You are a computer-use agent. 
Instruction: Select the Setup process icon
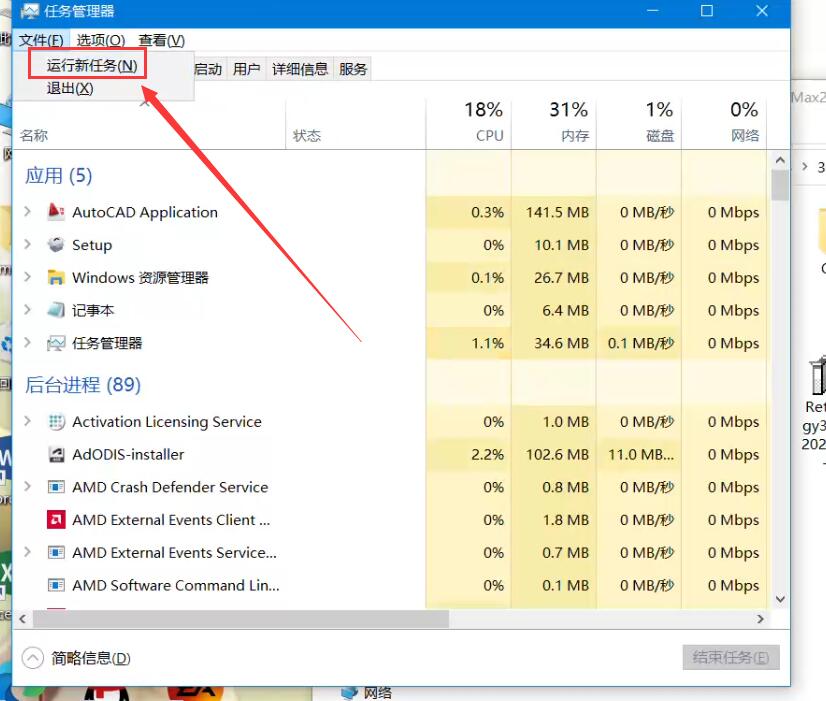(56, 245)
